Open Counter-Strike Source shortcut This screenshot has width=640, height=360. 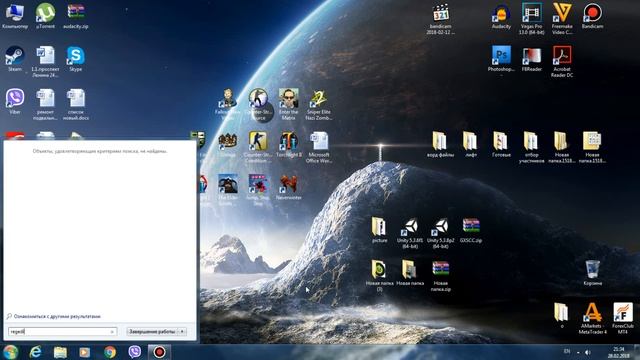258,104
